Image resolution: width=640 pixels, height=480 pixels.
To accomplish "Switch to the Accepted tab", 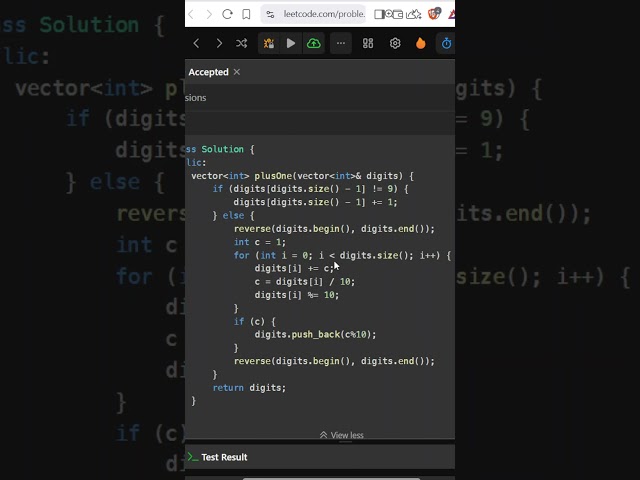I will [209, 72].
